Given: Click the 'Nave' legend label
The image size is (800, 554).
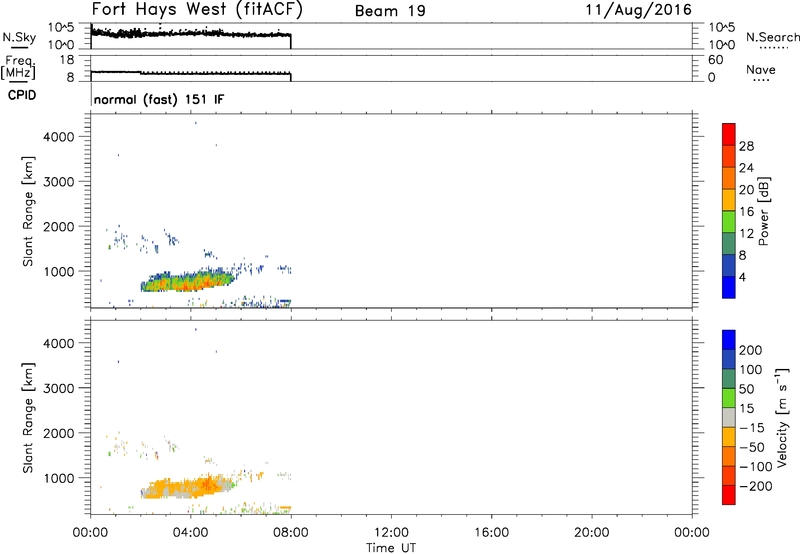Looking at the screenshot, I should pos(761,70).
